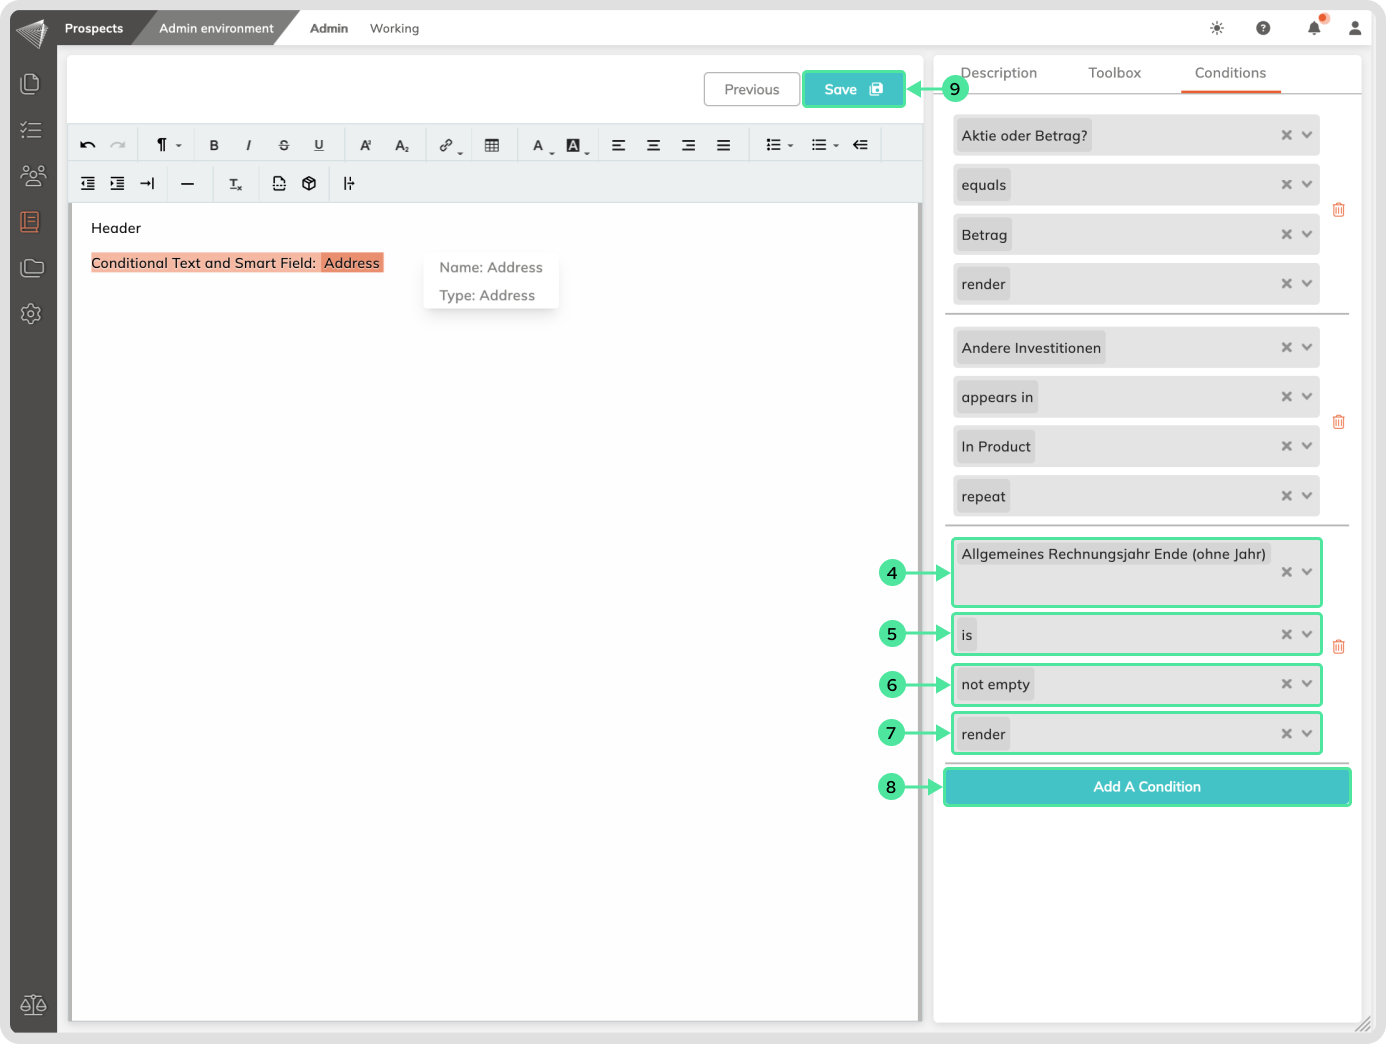1386x1044 pixels.
Task: Toggle underline formatting
Action: pyautogui.click(x=319, y=145)
